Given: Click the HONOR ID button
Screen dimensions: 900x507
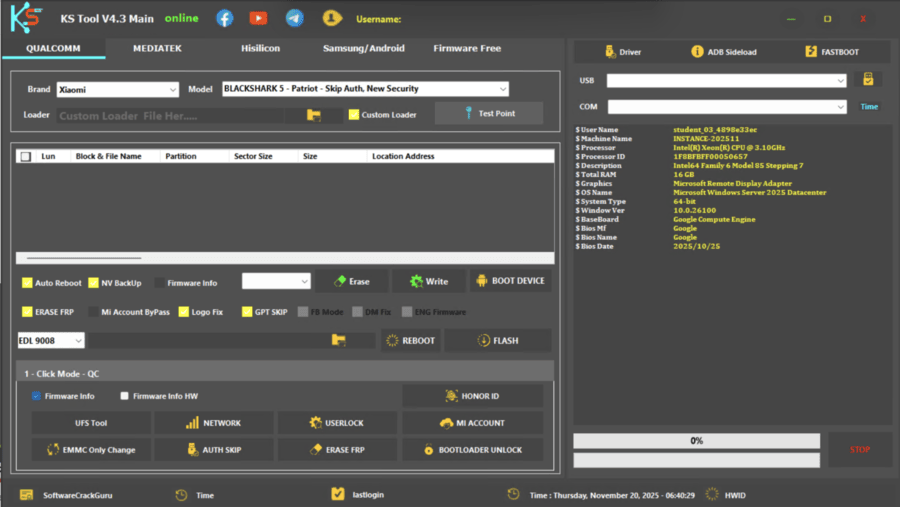Looking at the screenshot, I should [x=472, y=396].
